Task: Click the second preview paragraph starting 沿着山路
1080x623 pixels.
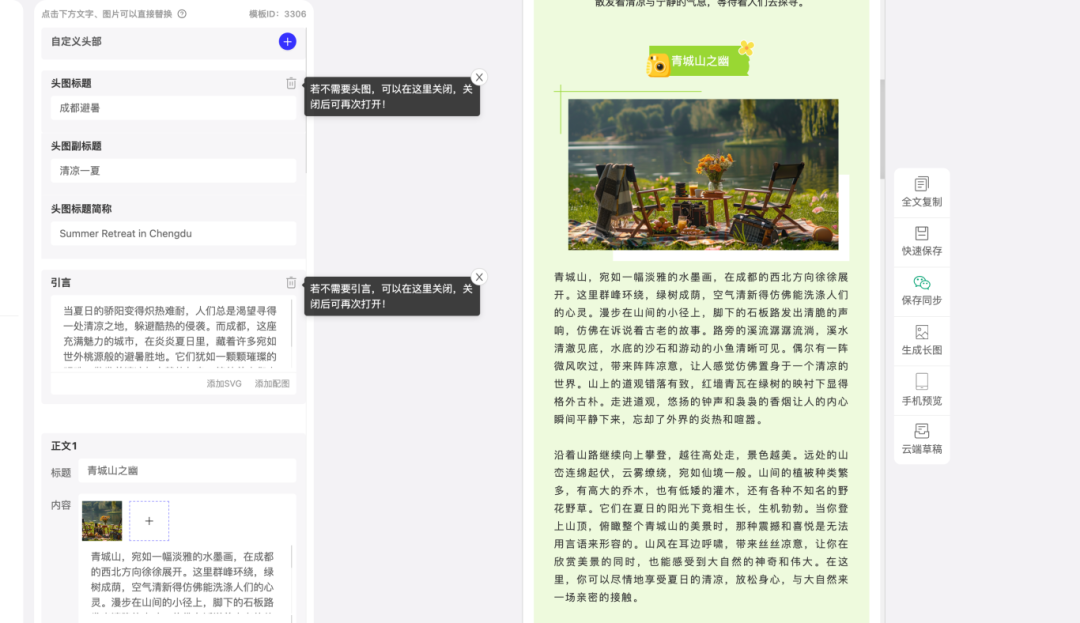Action: [x=701, y=526]
